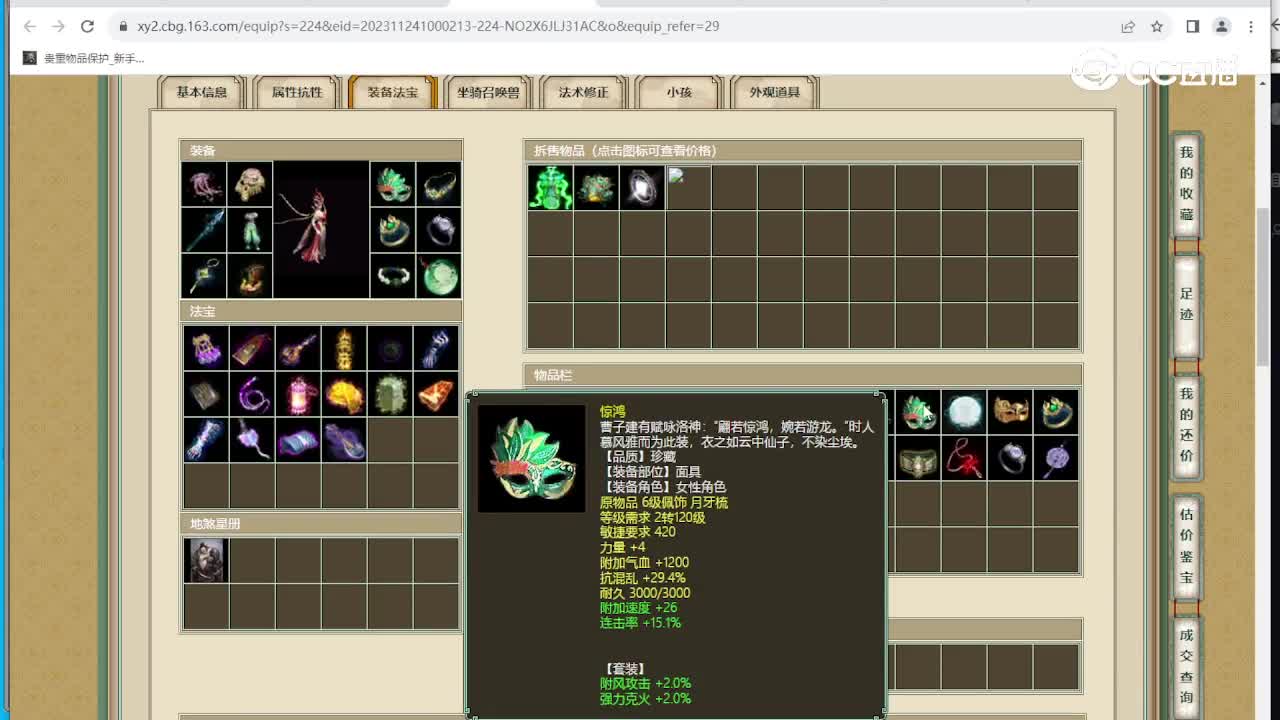Click the blue spear weapon icon

(204, 230)
